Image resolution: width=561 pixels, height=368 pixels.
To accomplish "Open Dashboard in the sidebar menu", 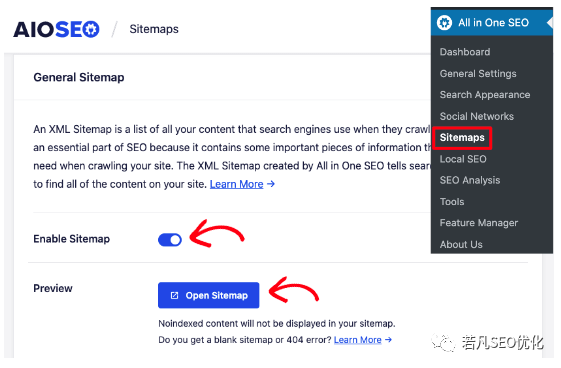I will point(465,52).
